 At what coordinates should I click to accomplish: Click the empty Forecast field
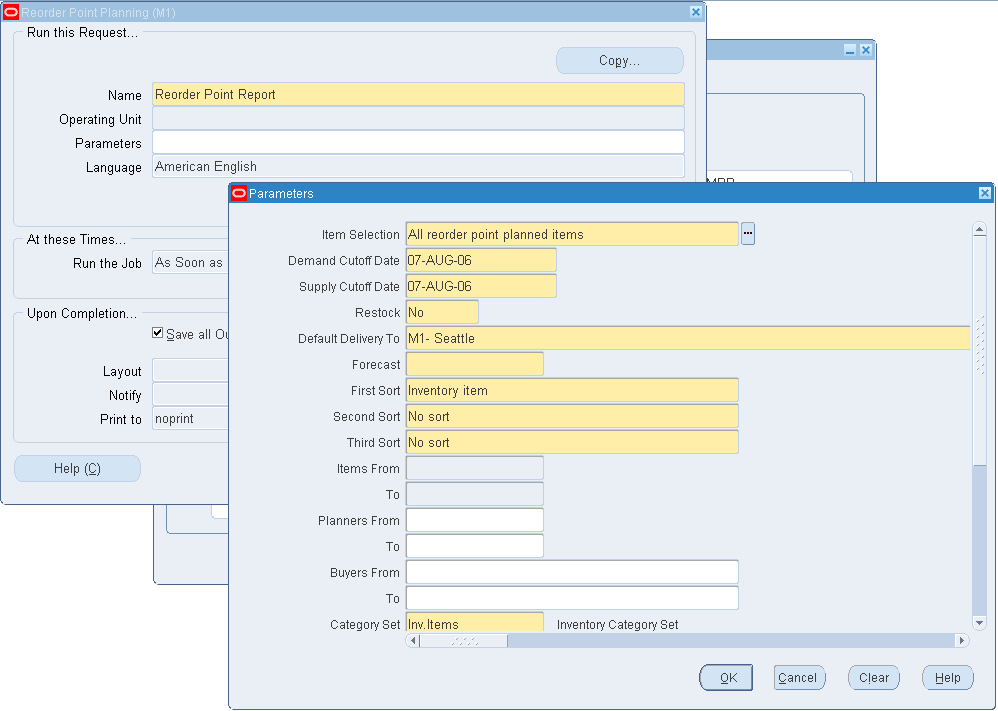point(475,365)
